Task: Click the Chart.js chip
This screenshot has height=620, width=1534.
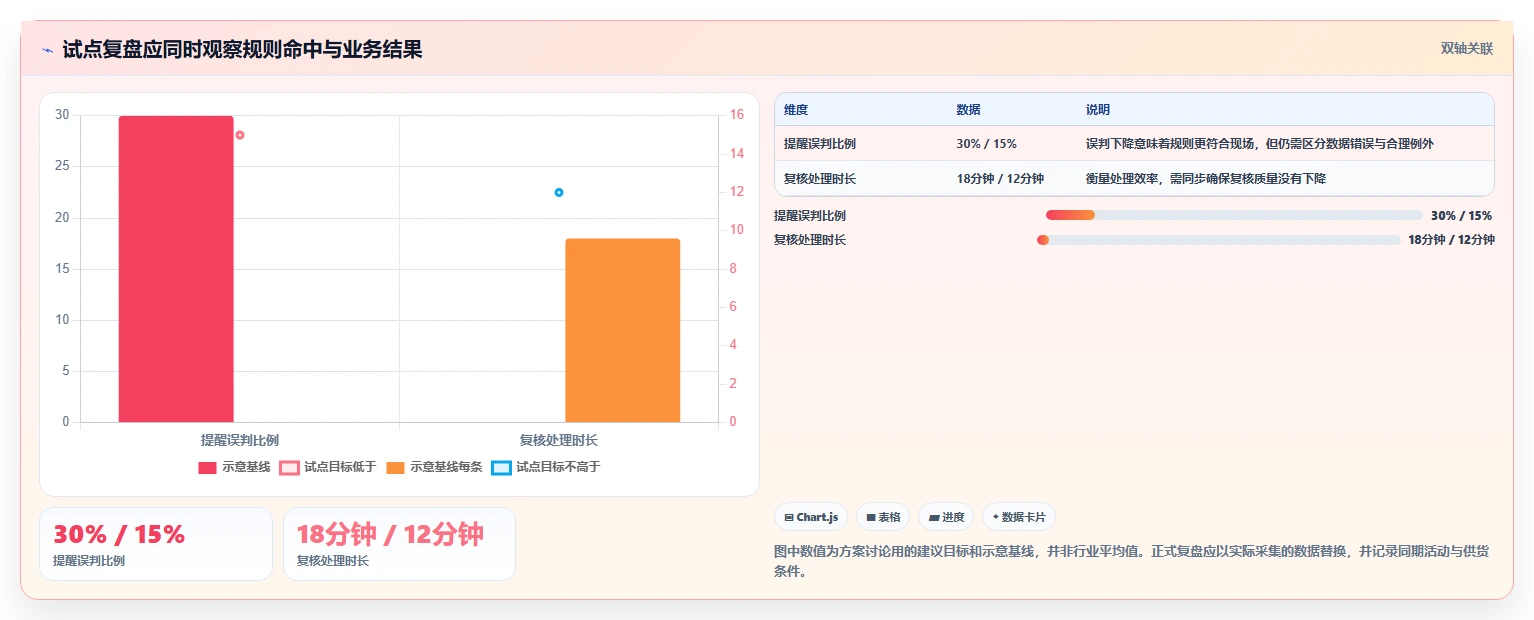Action: point(811,517)
